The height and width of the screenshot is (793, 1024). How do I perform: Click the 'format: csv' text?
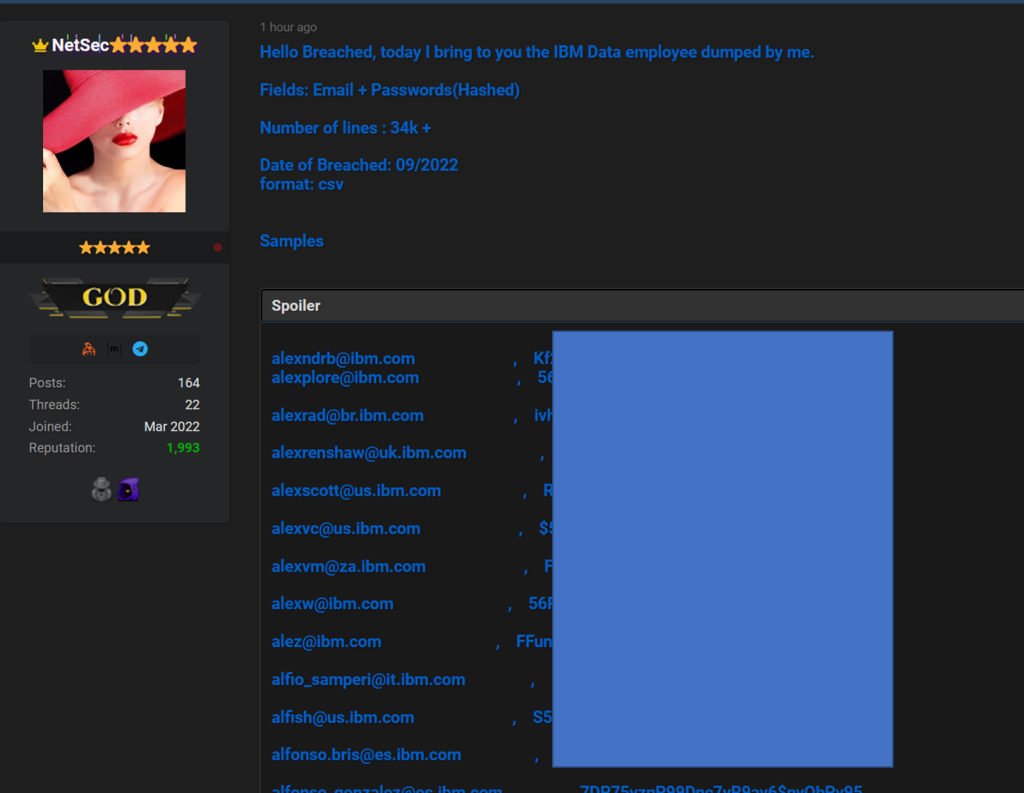click(x=302, y=184)
